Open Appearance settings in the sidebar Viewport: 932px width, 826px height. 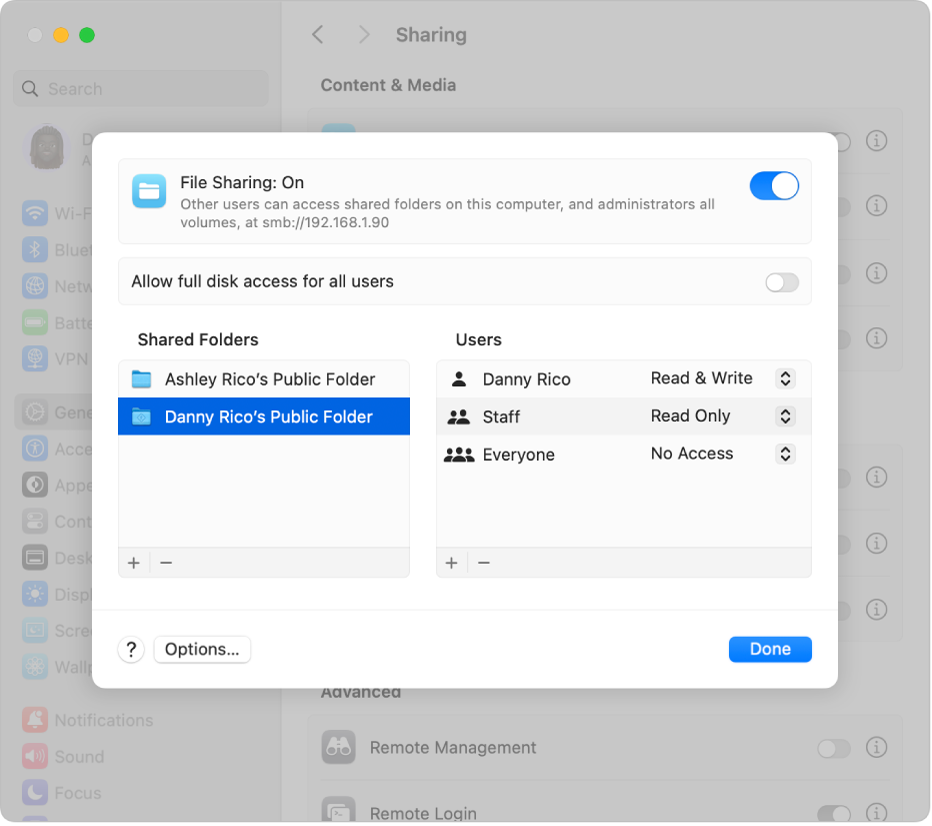(55, 485)
